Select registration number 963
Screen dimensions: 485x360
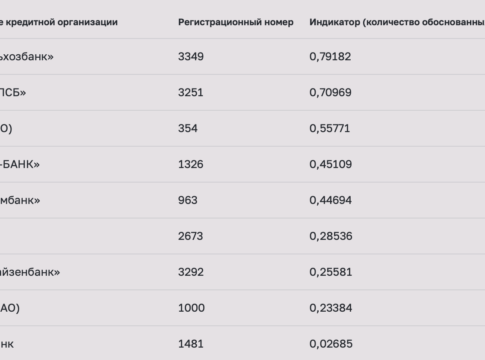[188, 200]
